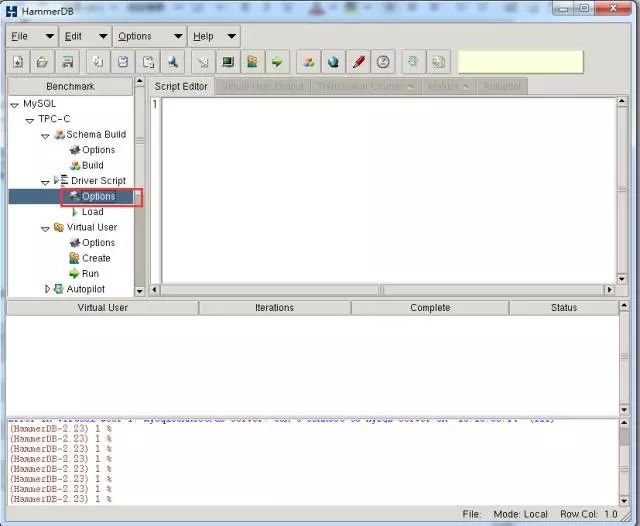This screenshot has width=640, height=526.
Task: Click the Complete column header
Action: click(x=430, y=308)
